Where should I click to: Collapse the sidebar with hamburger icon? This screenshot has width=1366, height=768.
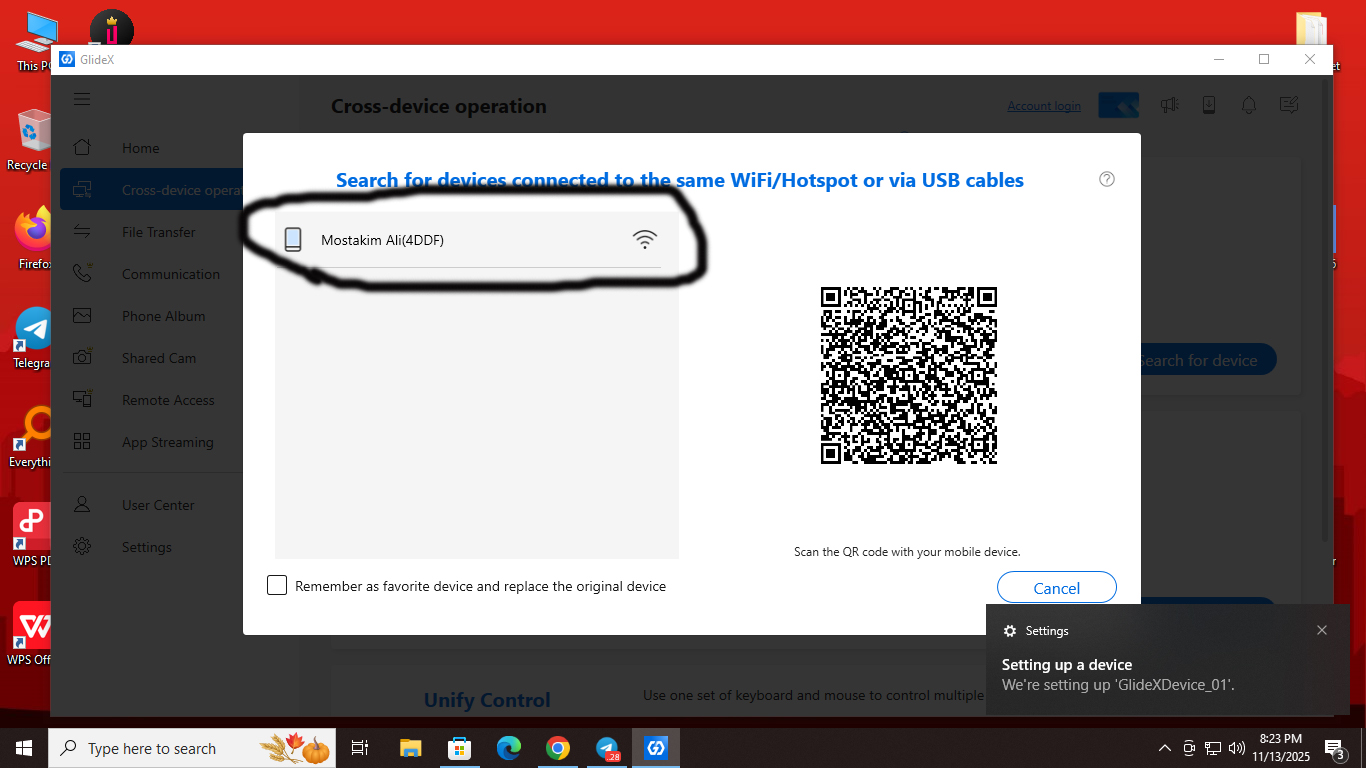(x=82, y=99)
